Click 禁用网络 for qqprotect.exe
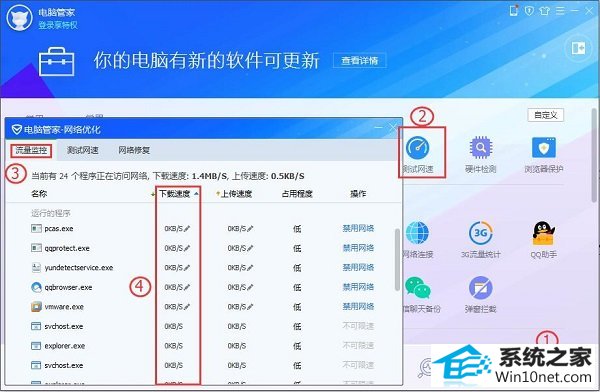 [x=358, y=248]
